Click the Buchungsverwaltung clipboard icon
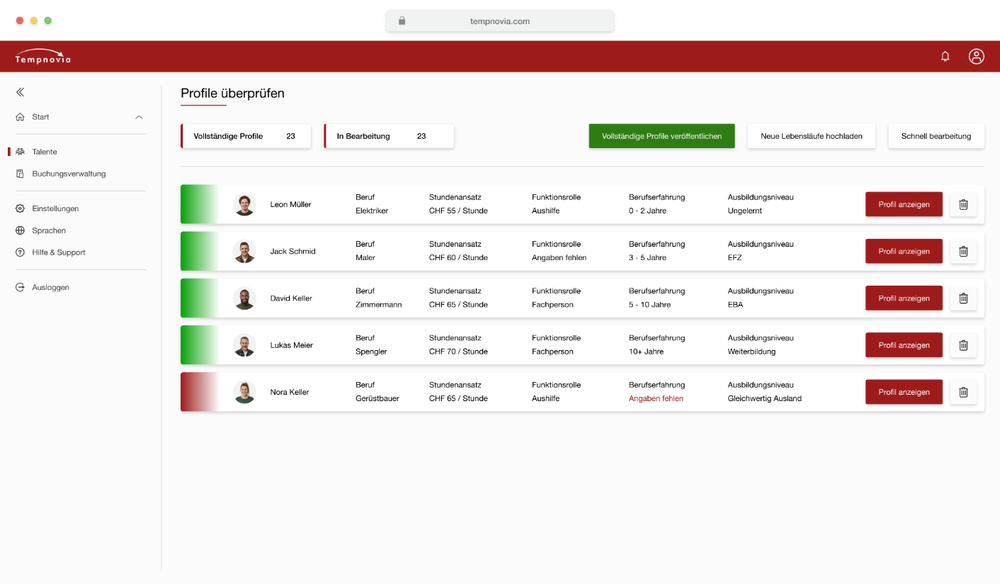Image resolution: width=1000 pixels, height=584 pixels. pyautogui.click(x=20, y=173)
